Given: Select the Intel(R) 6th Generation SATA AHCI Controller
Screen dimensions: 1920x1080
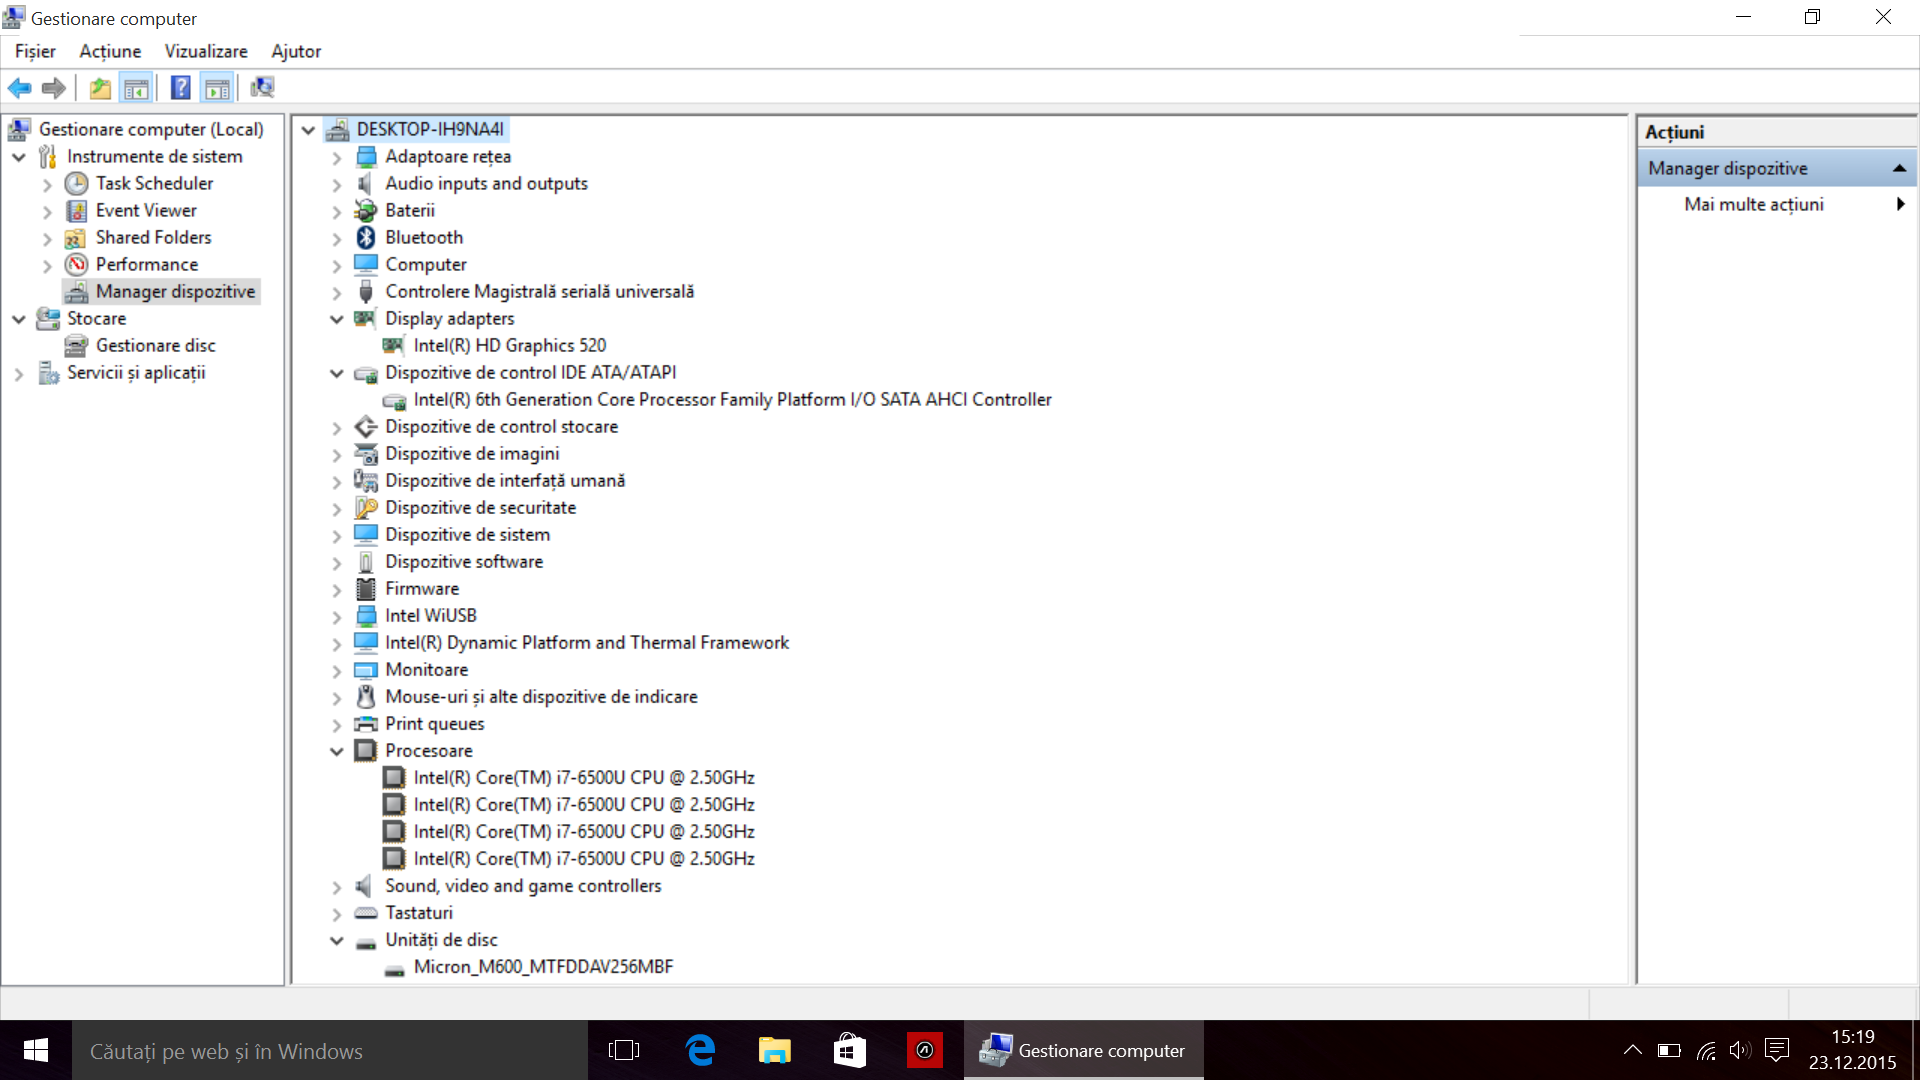Looking at the screenshot, I should (x=732, y=399).
